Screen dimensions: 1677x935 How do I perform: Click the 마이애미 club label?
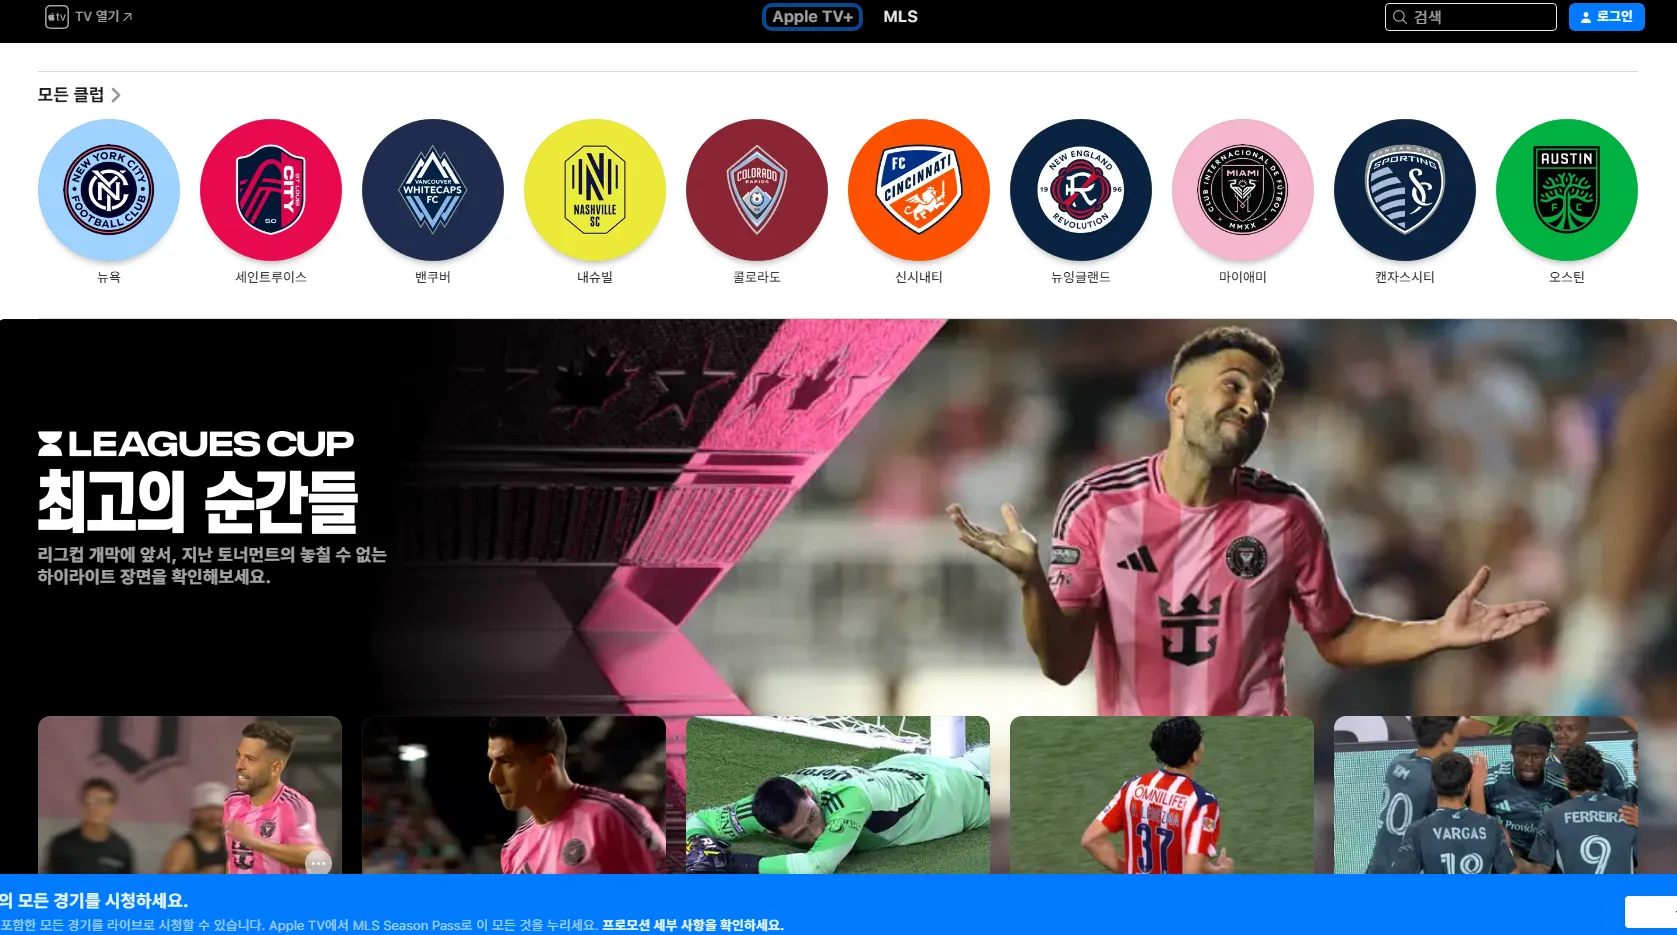point(1243,277)
